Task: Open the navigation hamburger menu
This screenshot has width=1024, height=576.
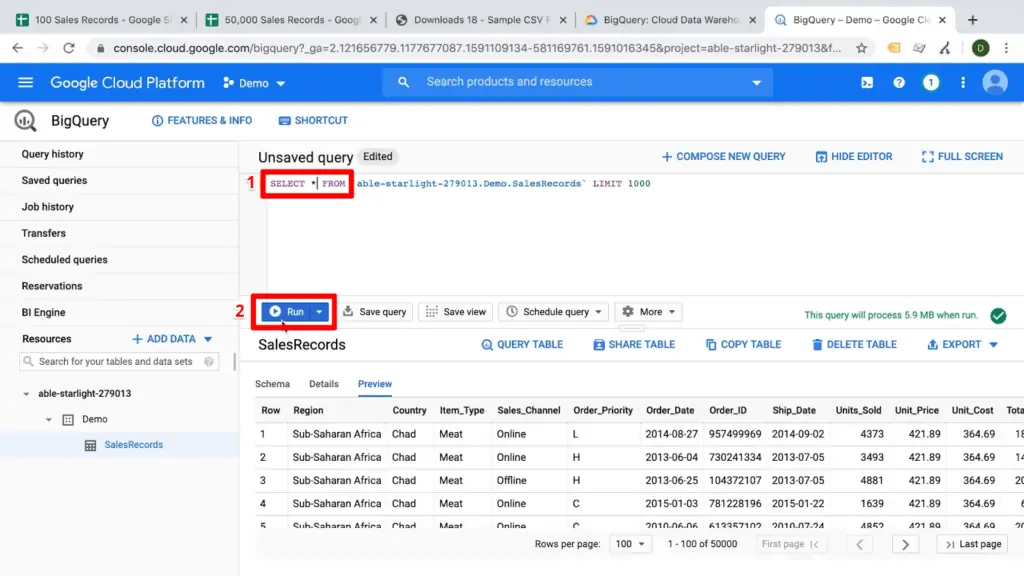Action: 25,82
